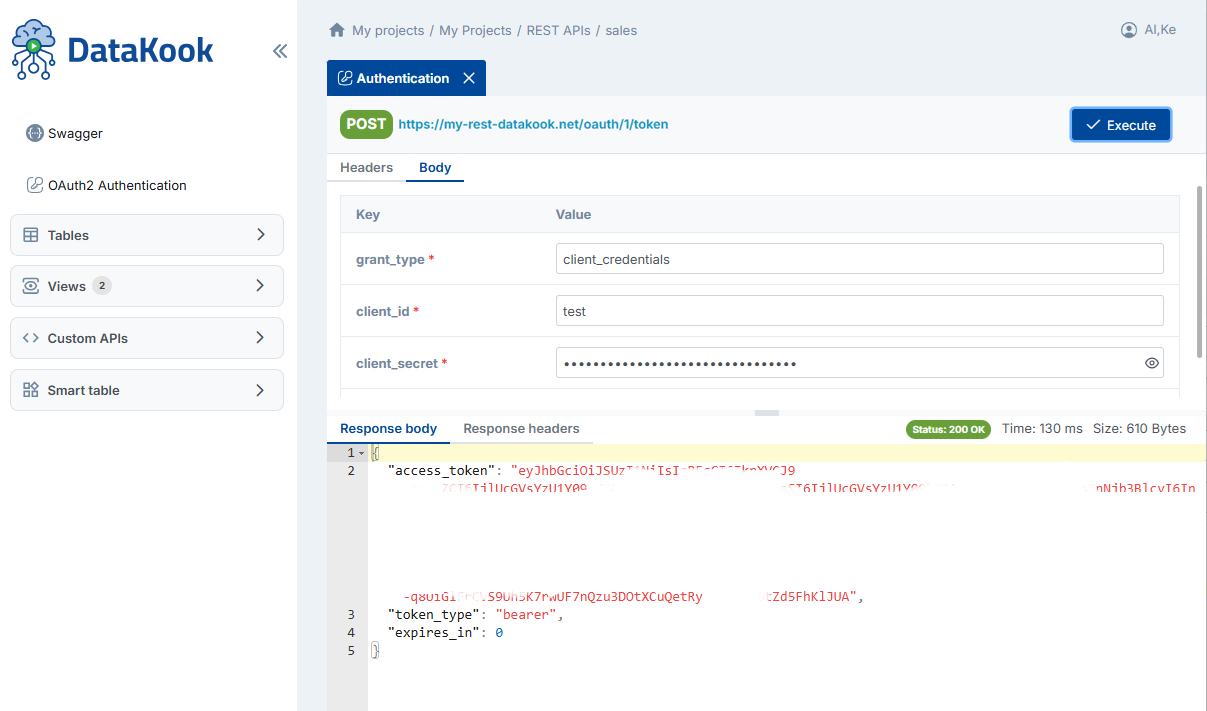This screenshot has width=1207, height=711.
Task: Switch to the Headers tab
Action: tap(366, 168)
